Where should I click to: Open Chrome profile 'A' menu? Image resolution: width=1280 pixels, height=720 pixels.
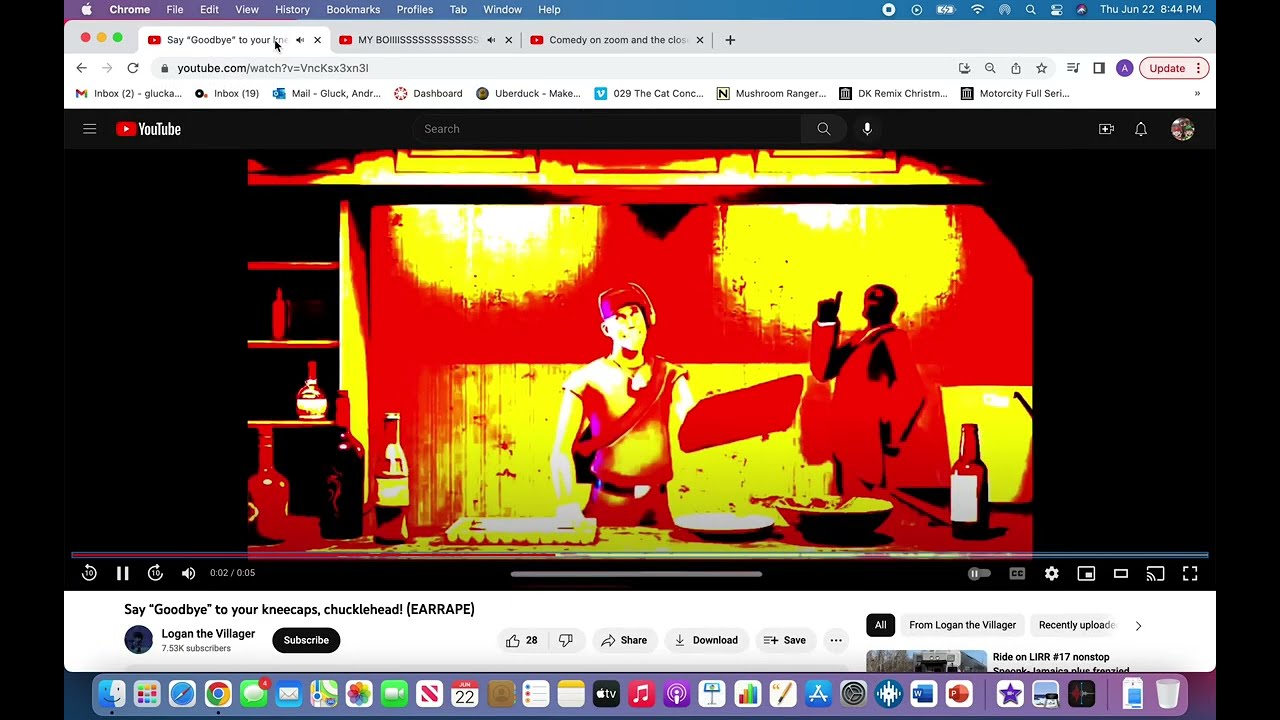click(1125, 68)
